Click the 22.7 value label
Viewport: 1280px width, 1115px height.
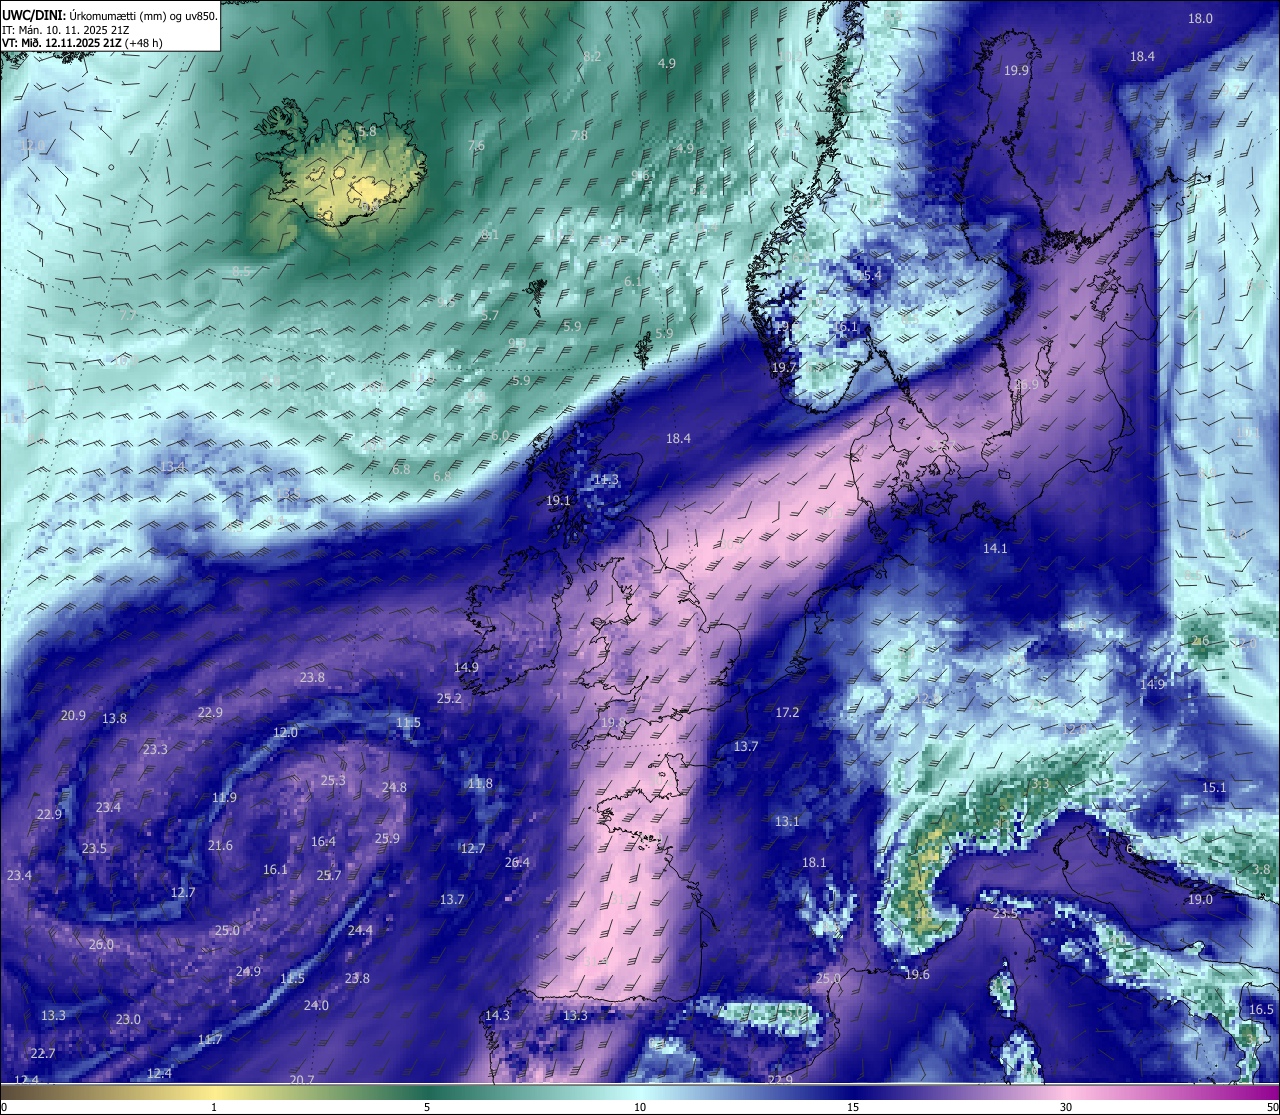click(x=43, y=1053)
